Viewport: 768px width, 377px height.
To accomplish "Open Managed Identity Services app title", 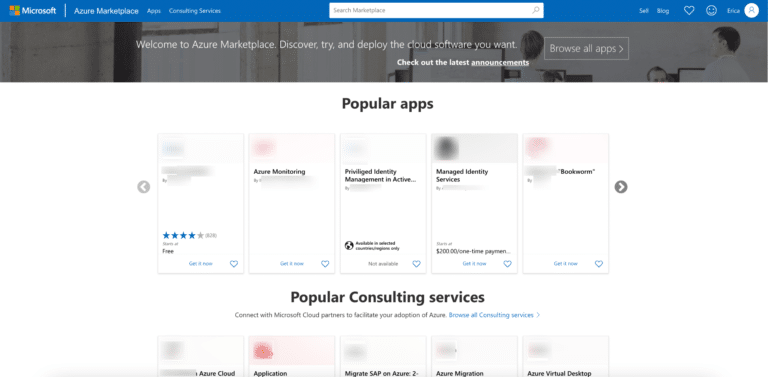I will pos(462,176).
